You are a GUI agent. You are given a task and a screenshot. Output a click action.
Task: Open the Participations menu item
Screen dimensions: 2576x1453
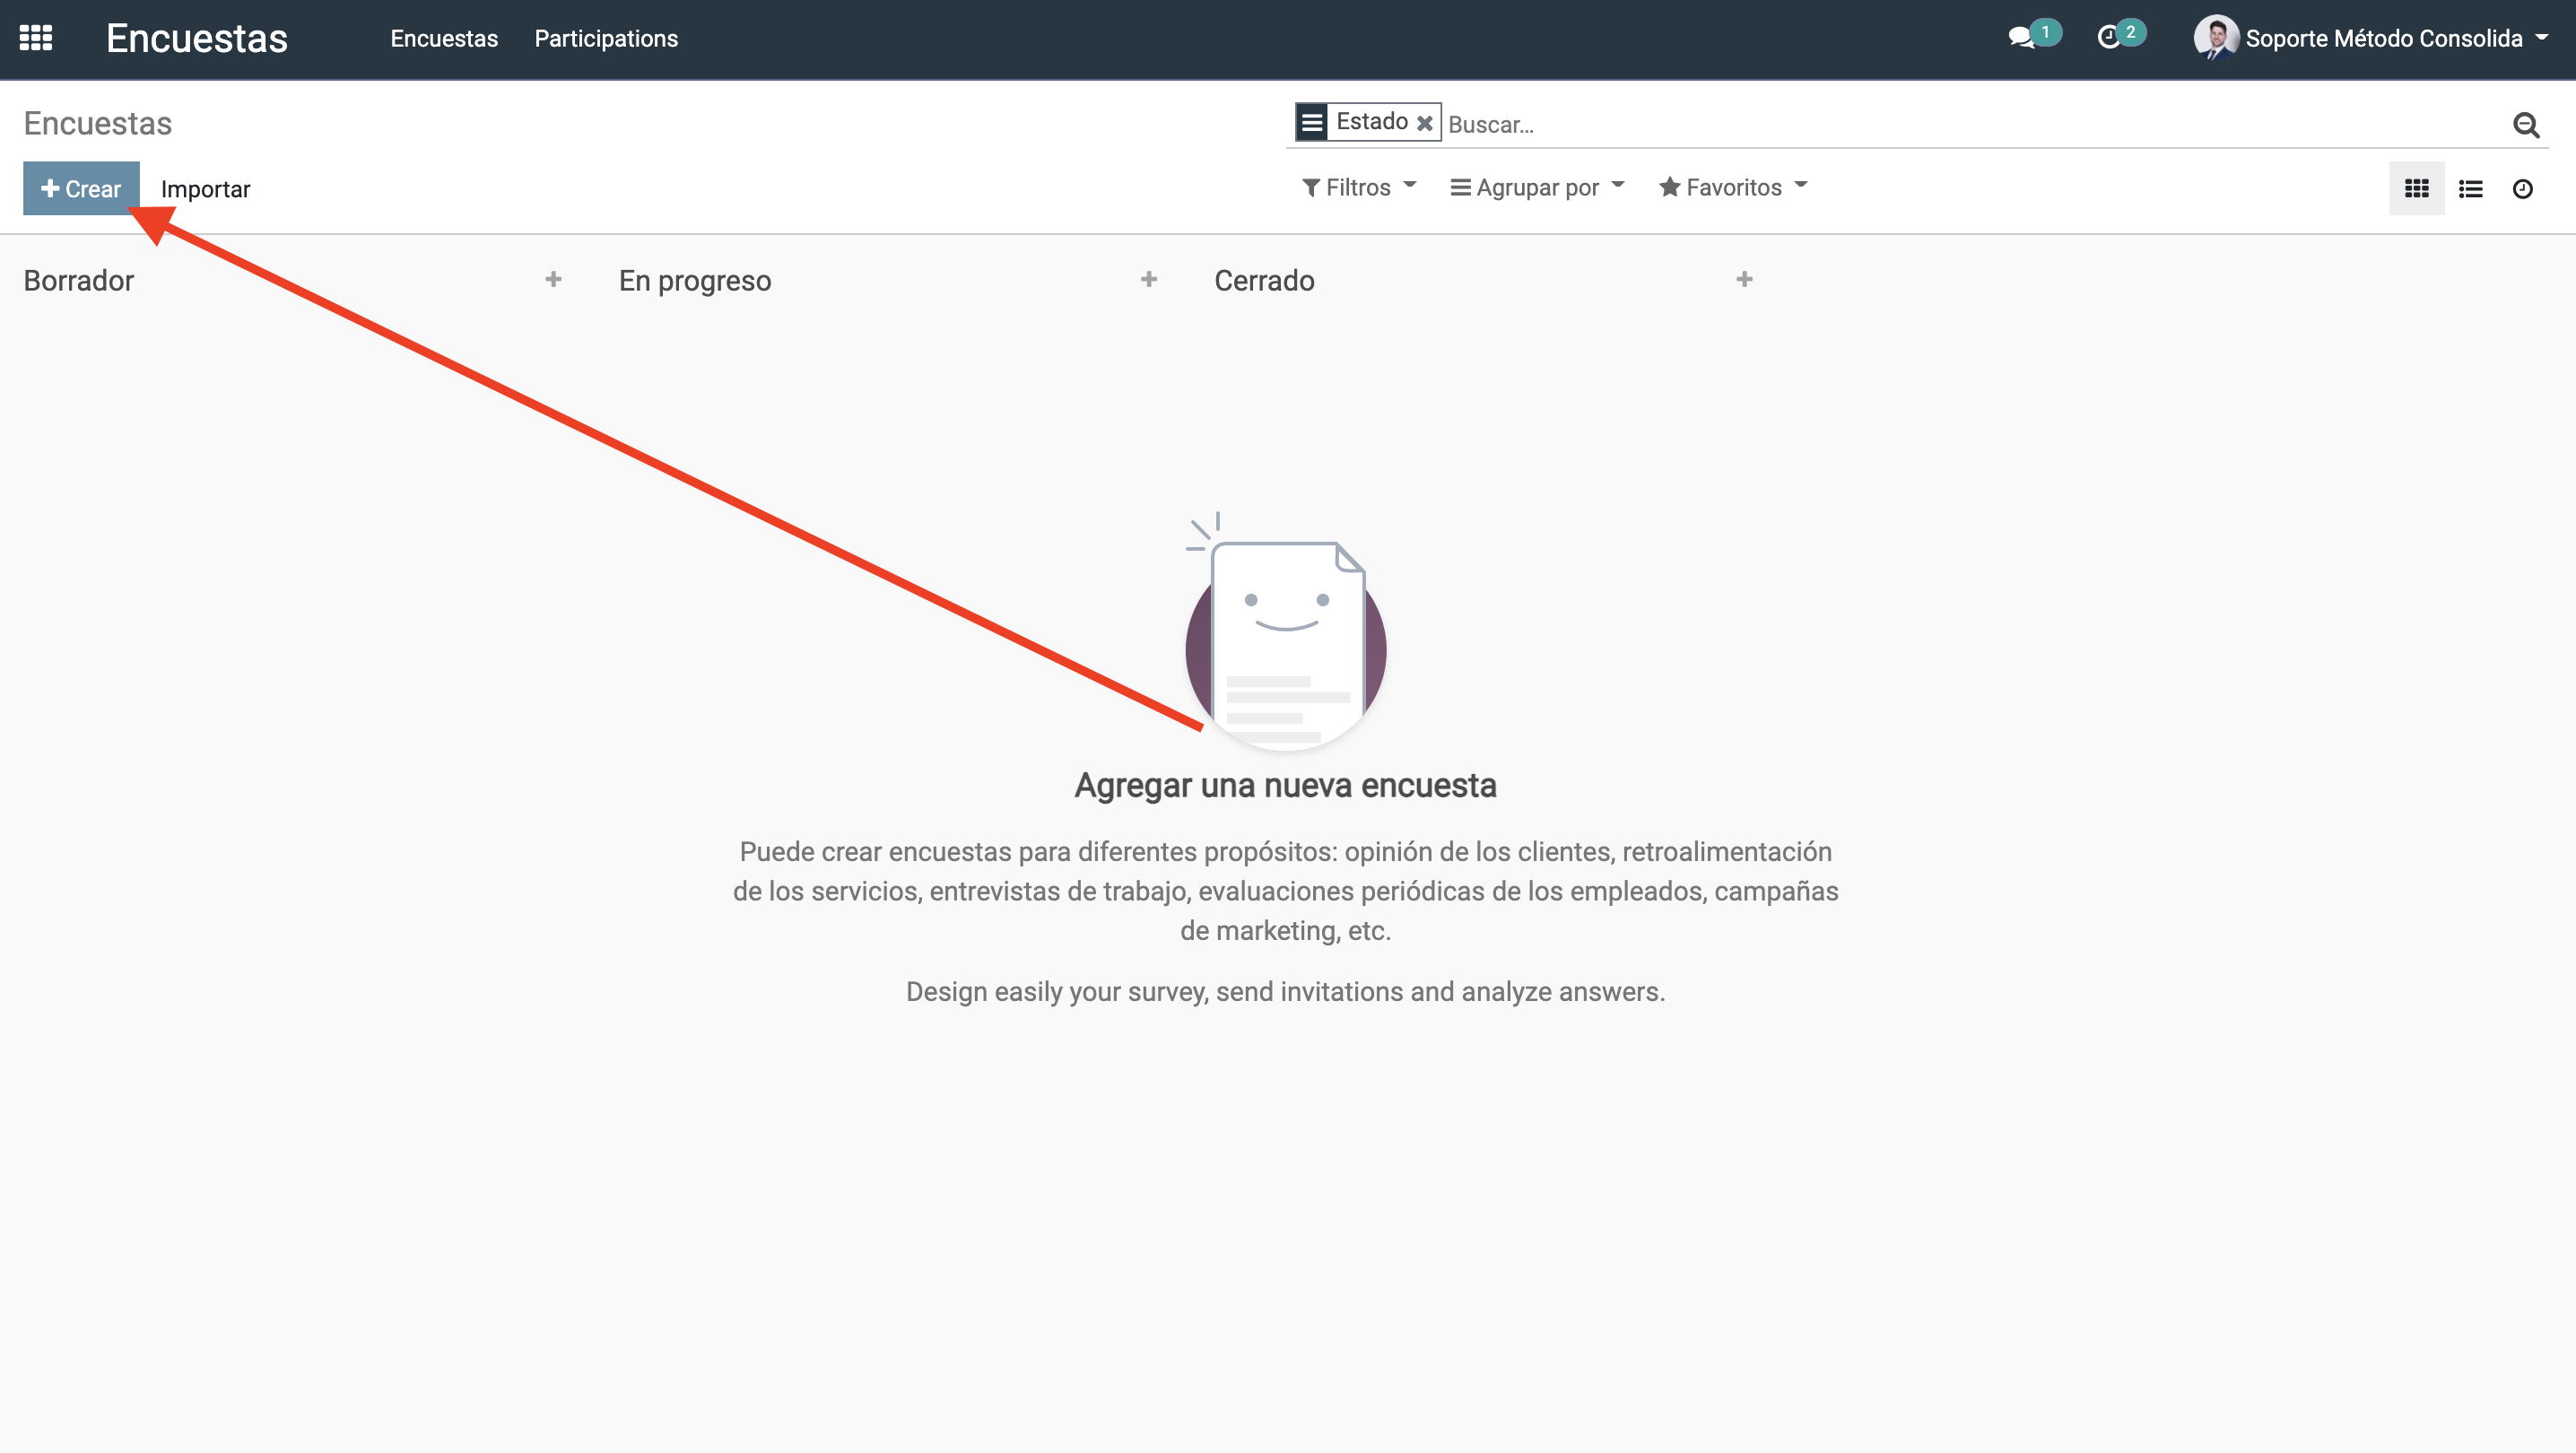606,38
